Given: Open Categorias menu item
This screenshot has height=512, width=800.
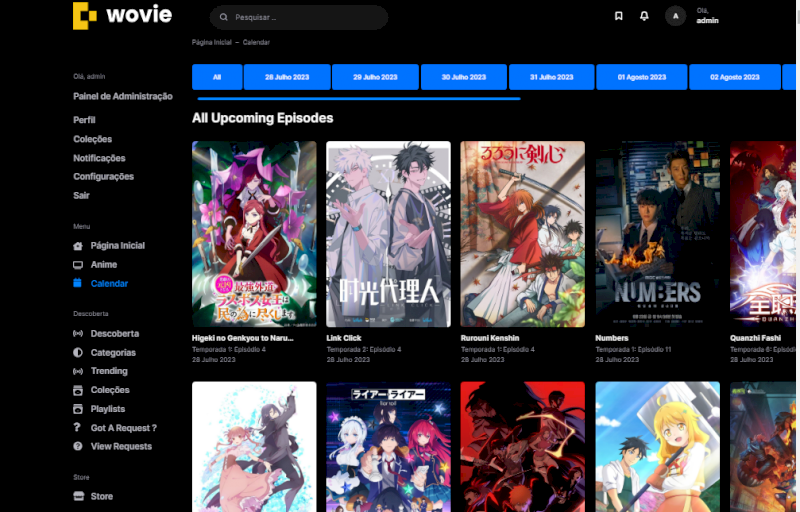Looking at the screenshot, I should (113, 352).
